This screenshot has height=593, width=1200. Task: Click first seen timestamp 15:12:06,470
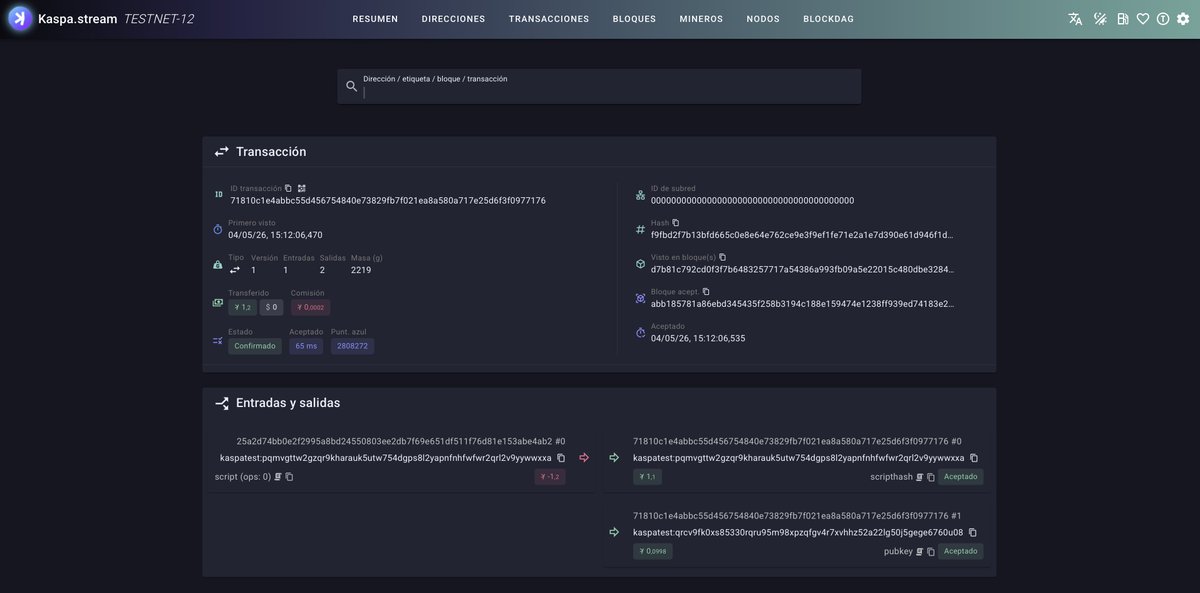click(x=275, y=235)
